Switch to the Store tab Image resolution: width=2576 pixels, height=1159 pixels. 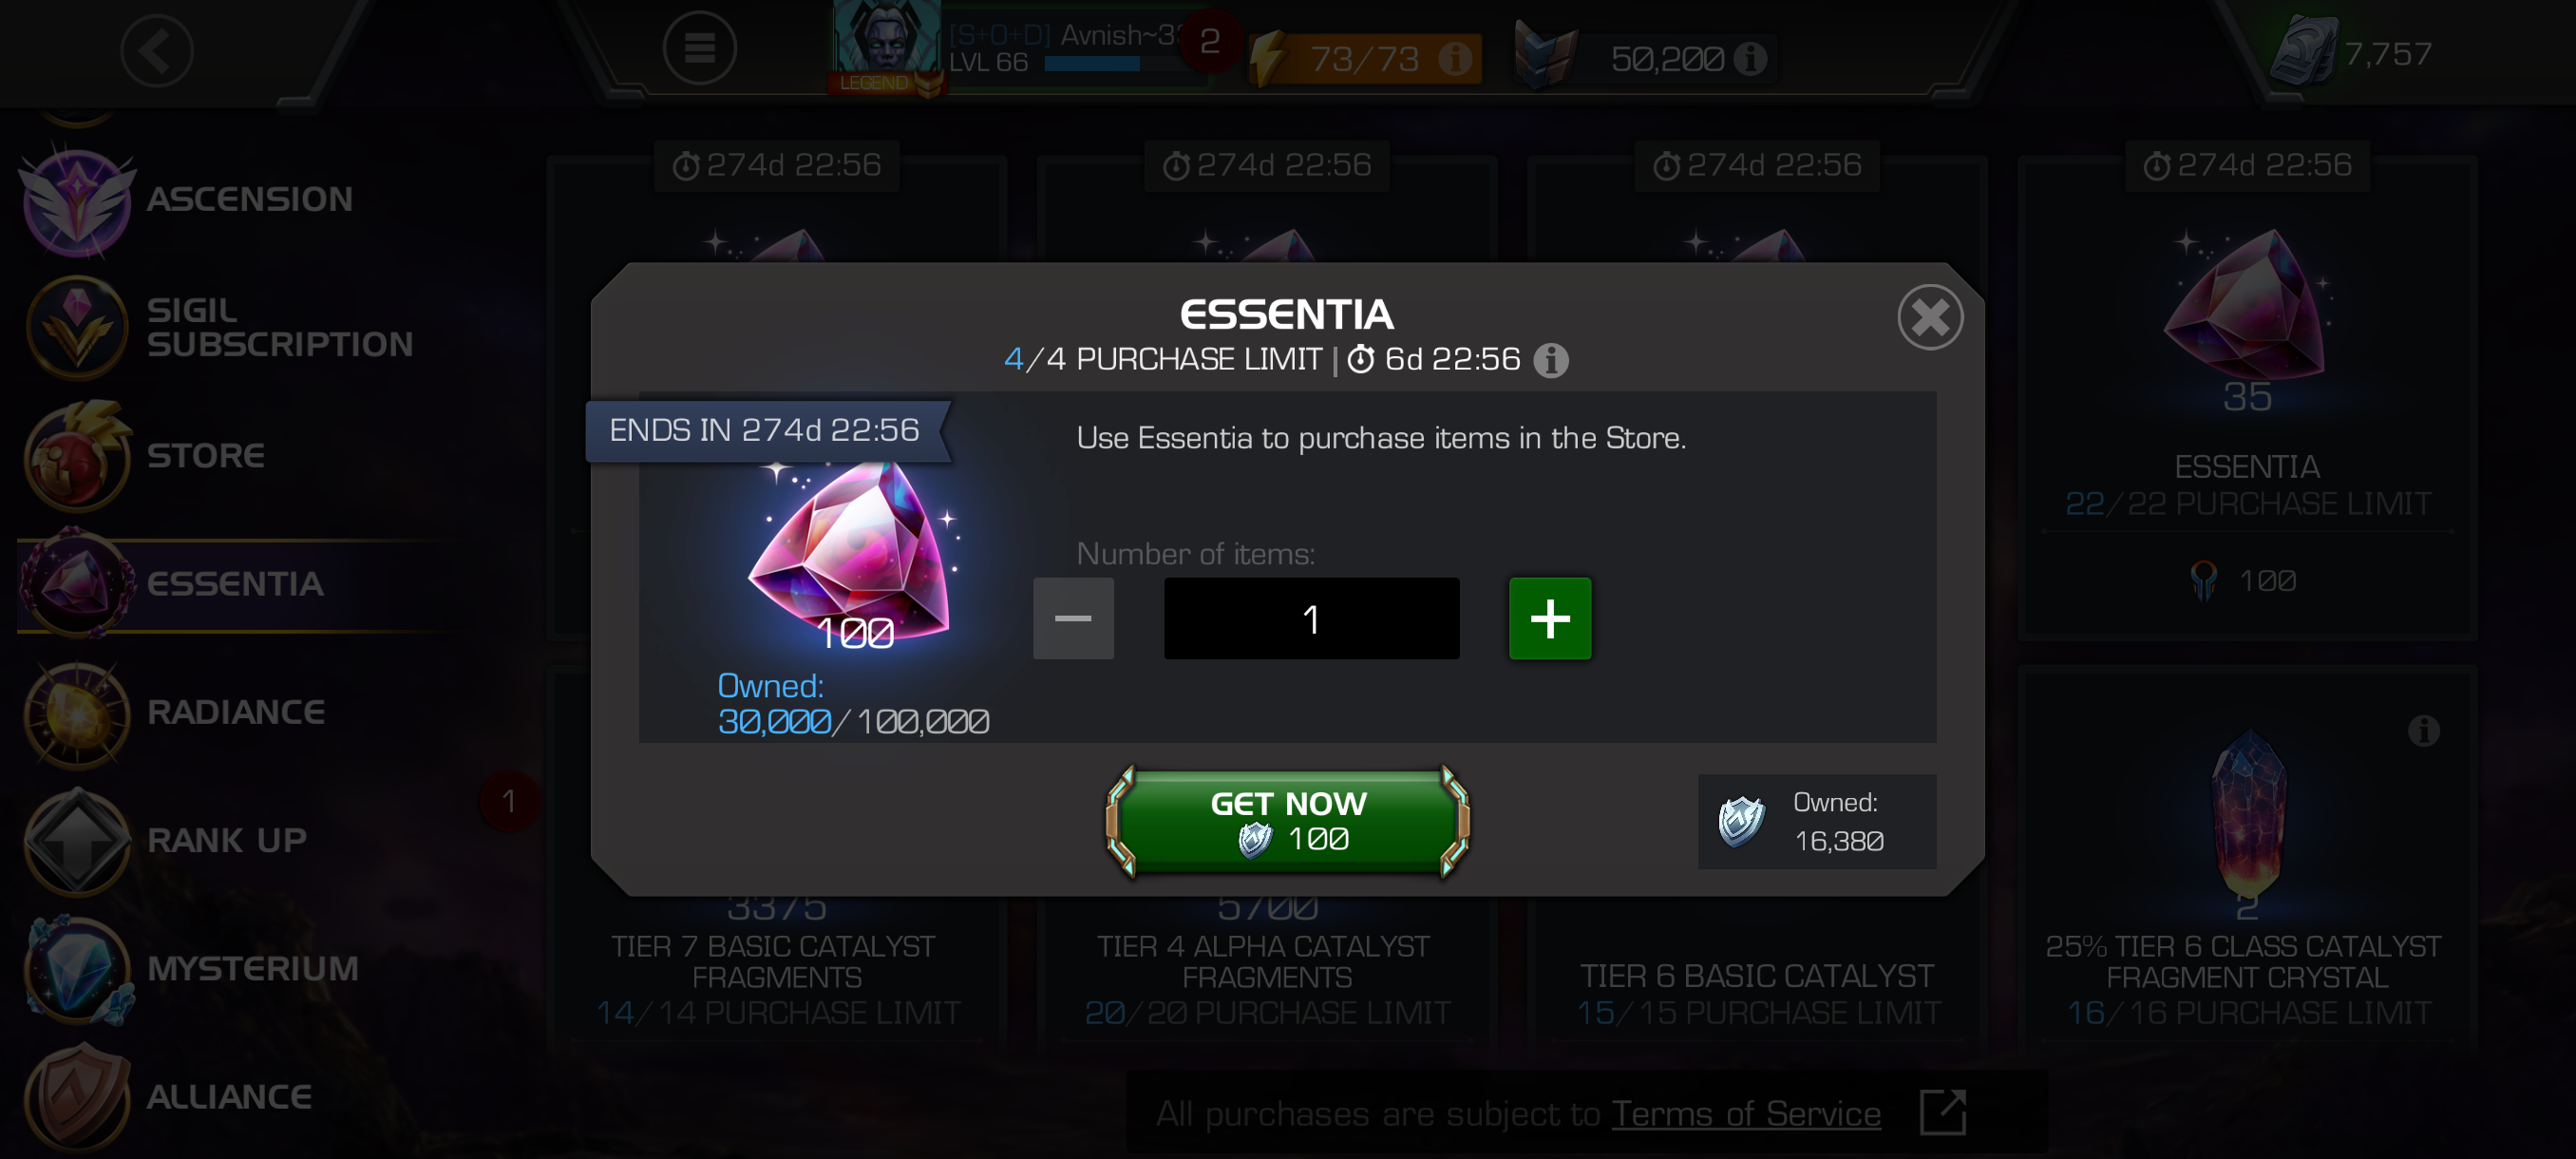pyautogui.click(x=205, y=456)
